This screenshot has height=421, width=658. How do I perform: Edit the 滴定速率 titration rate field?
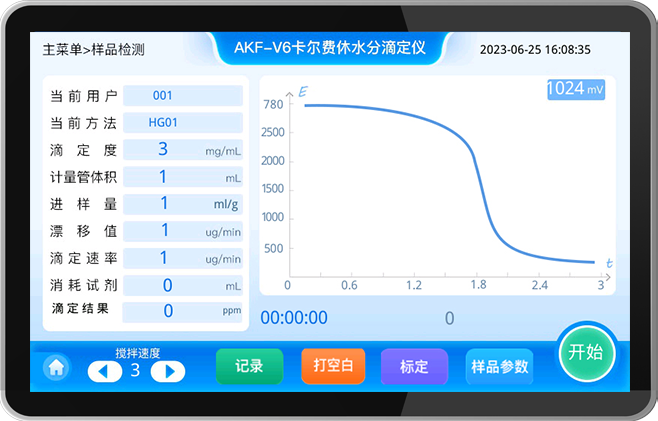coord(182,258)
